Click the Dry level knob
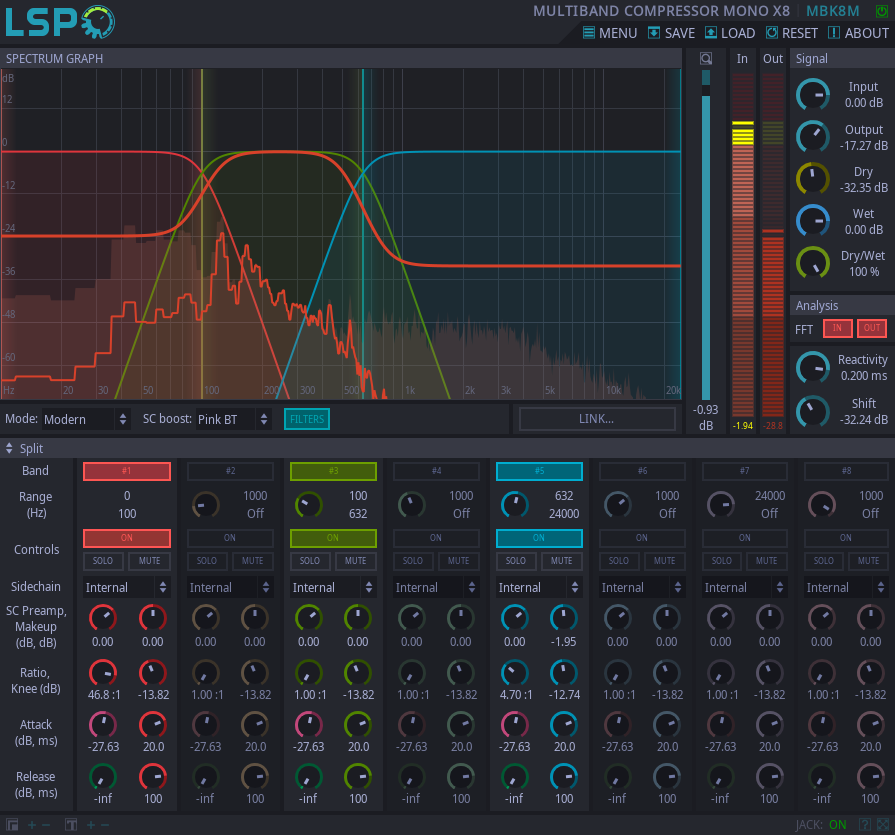This screenshot has height=835, width=895. [813, 179]
